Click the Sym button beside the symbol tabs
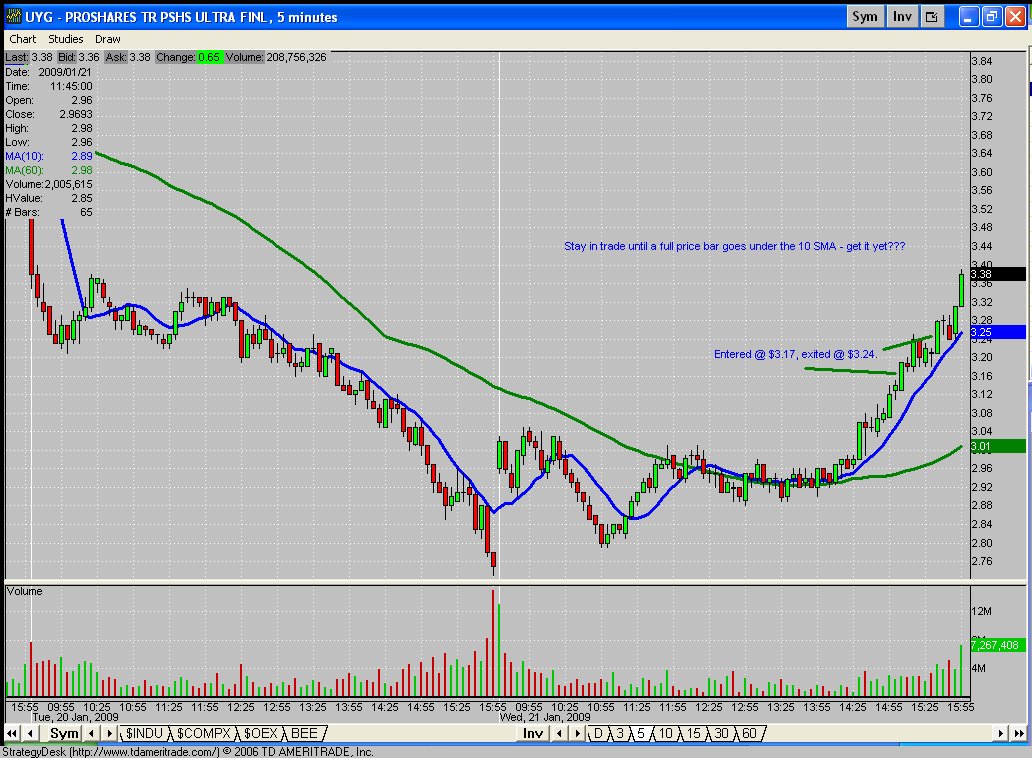 [64, 733]
